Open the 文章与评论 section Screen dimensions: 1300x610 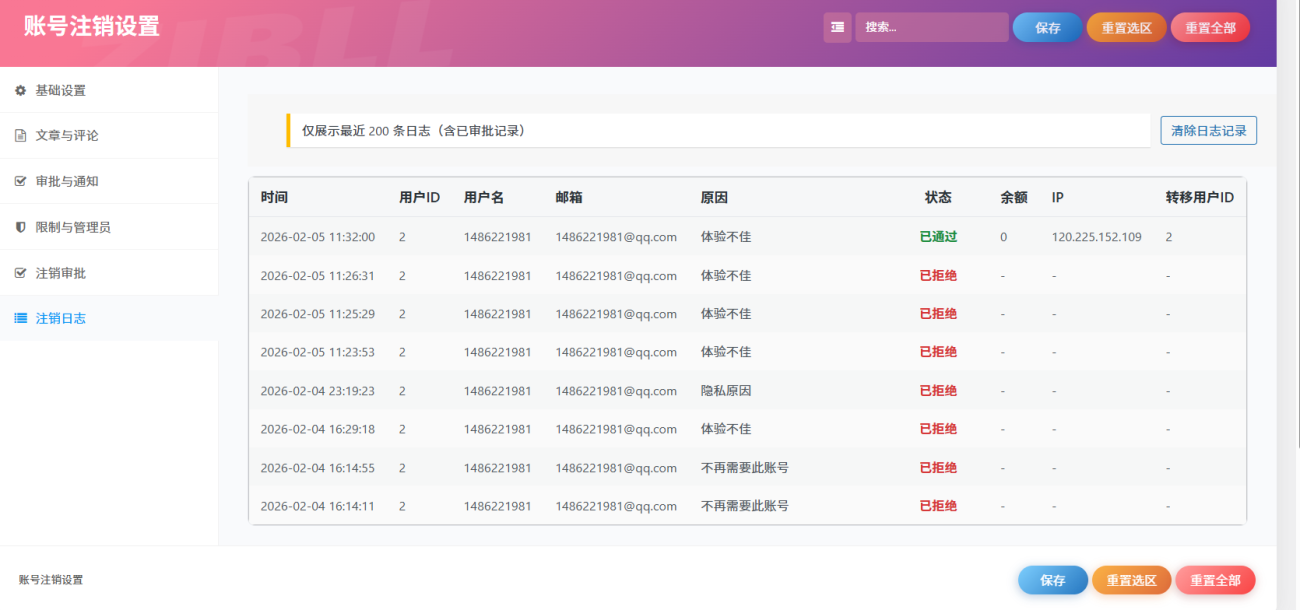pyautogui.click(x=67, y=136)
